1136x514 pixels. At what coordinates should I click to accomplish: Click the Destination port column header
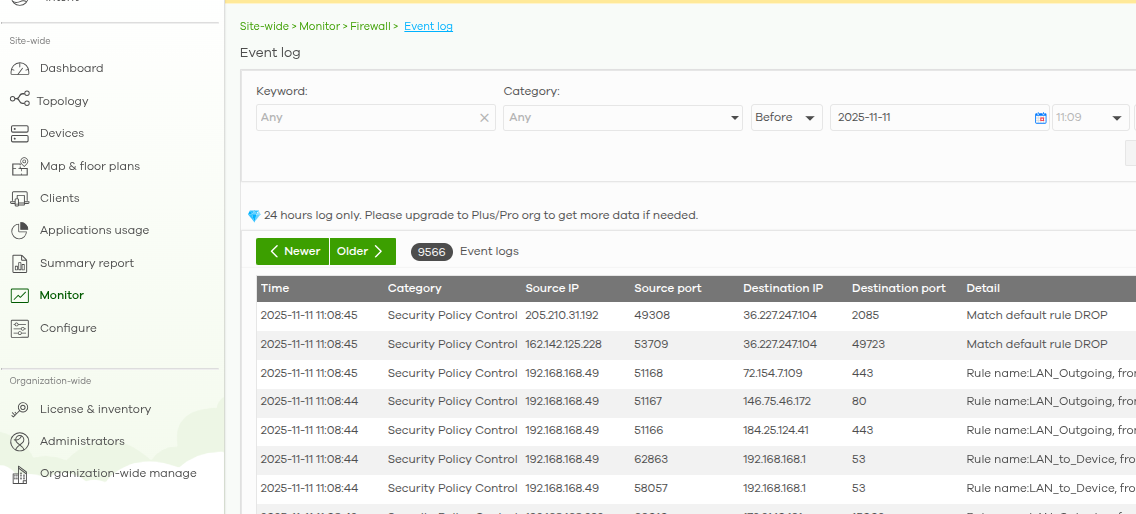[898, 289]
